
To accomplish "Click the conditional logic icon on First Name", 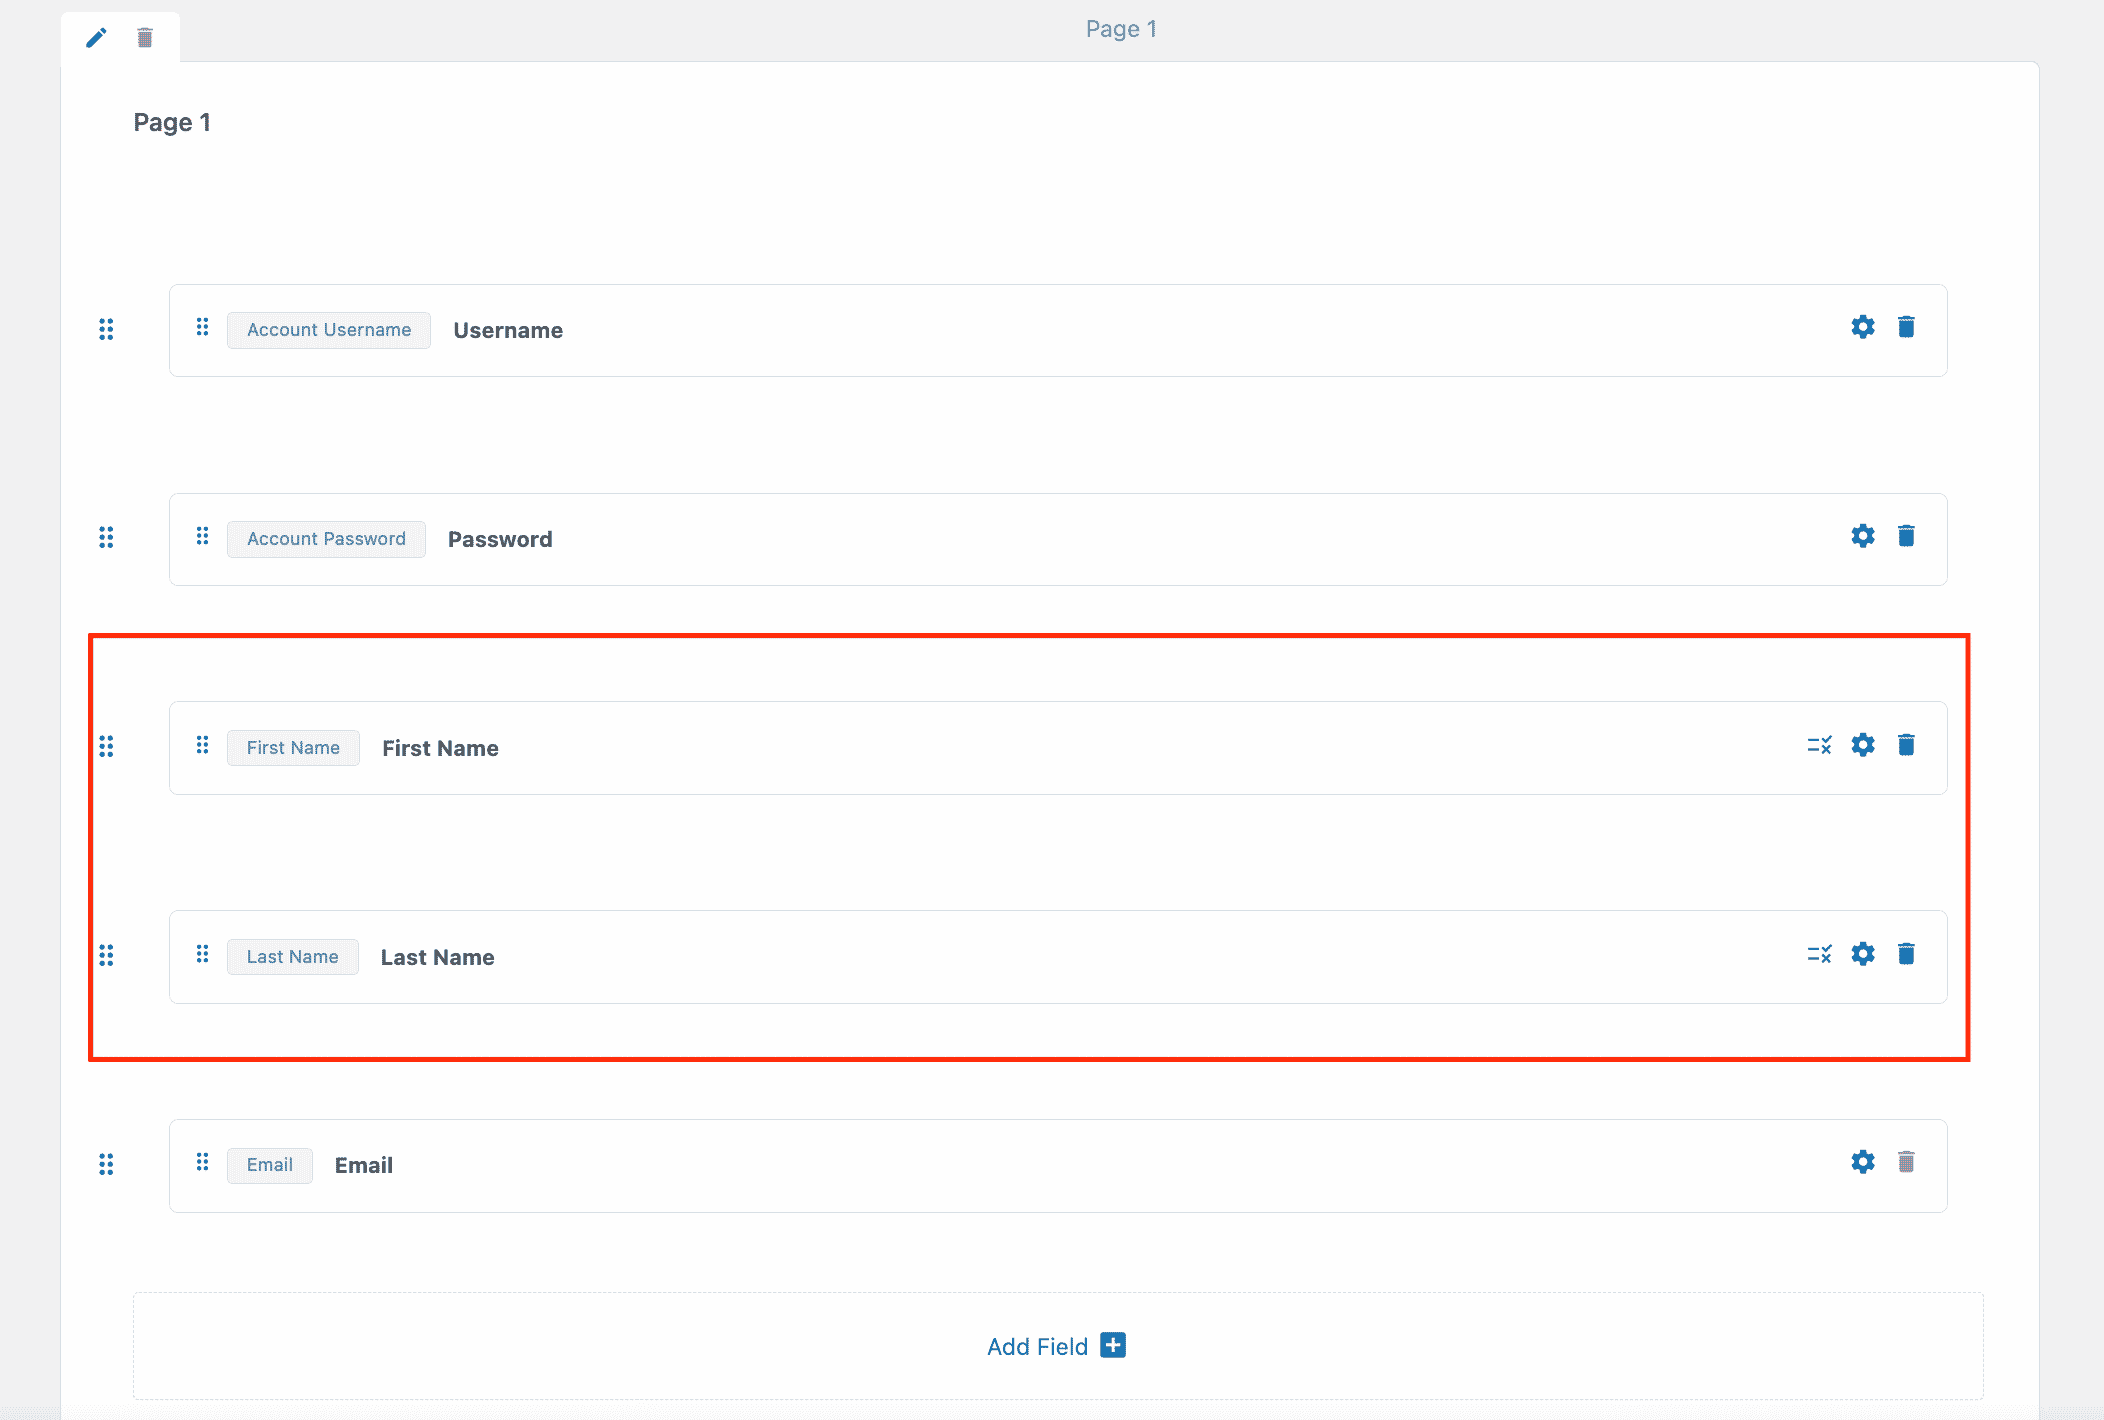I will (1820, 745).
